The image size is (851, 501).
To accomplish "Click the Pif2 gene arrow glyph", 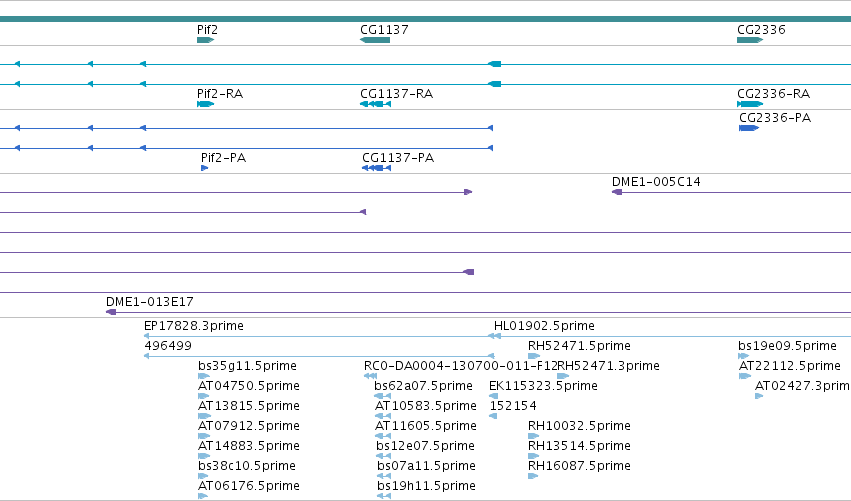I will 206,40.
